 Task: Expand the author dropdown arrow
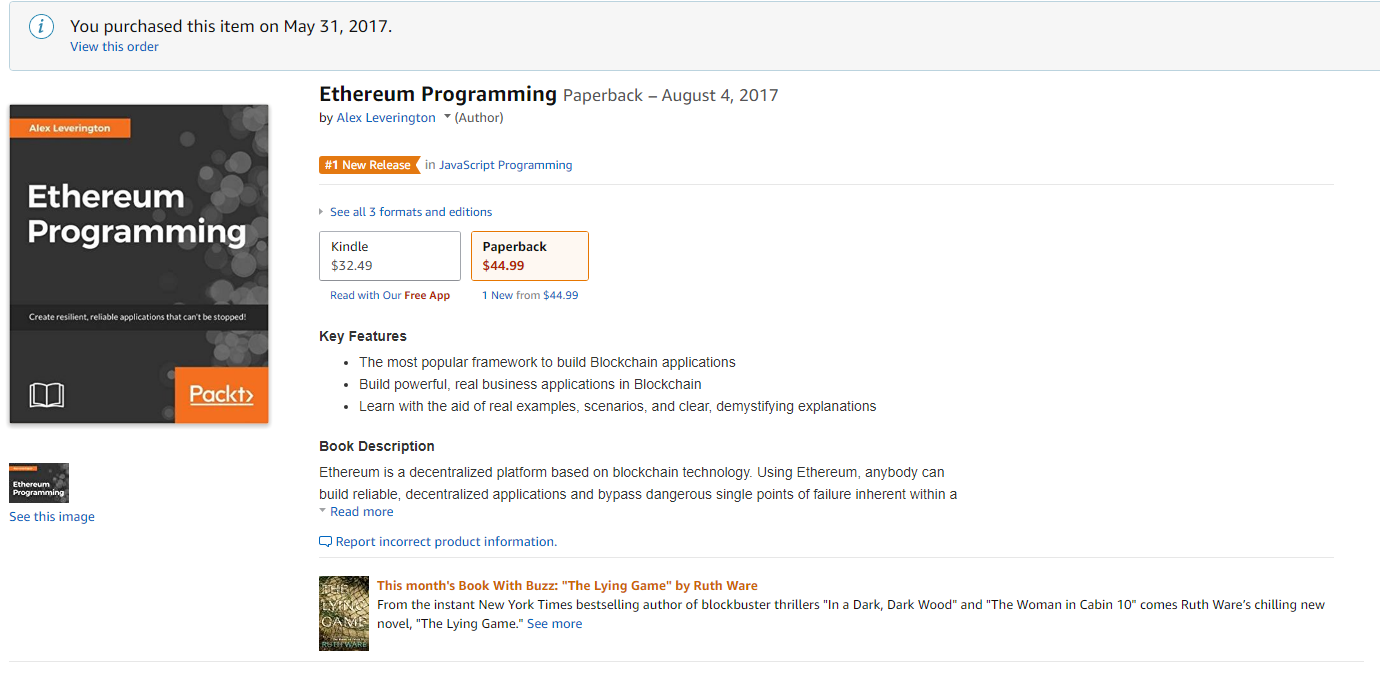click(x=447, y=117)
